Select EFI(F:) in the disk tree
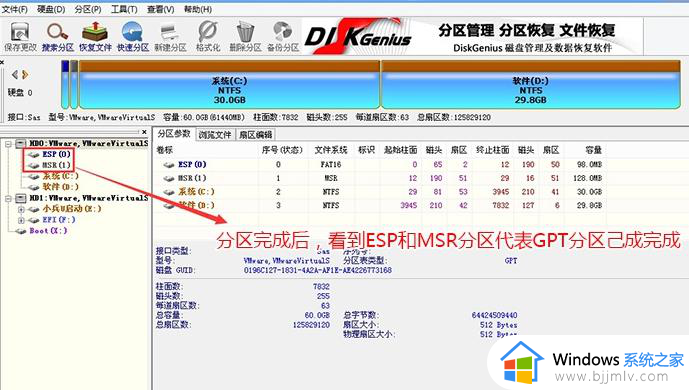689x390 pixels. click(59, 220)
